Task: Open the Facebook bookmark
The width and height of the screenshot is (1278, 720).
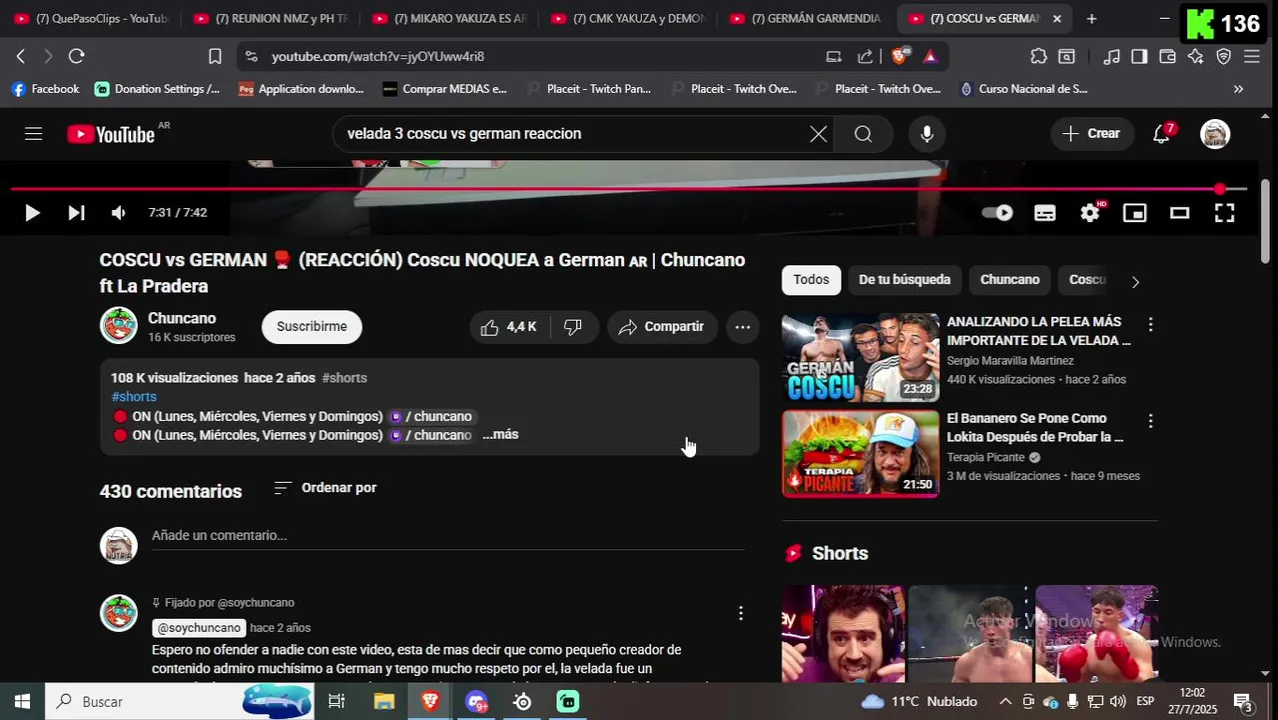Action: click(45, 89)
